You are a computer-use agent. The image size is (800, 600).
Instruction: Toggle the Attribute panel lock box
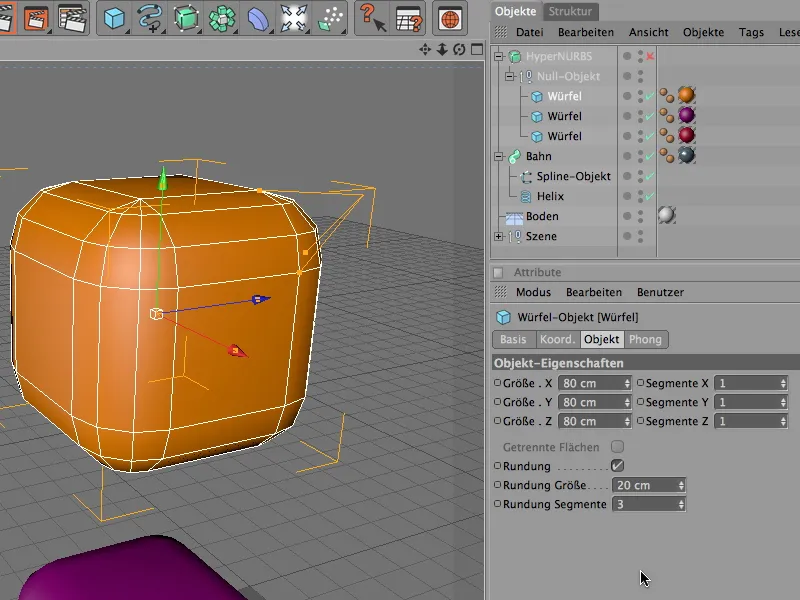pos(498,272)
